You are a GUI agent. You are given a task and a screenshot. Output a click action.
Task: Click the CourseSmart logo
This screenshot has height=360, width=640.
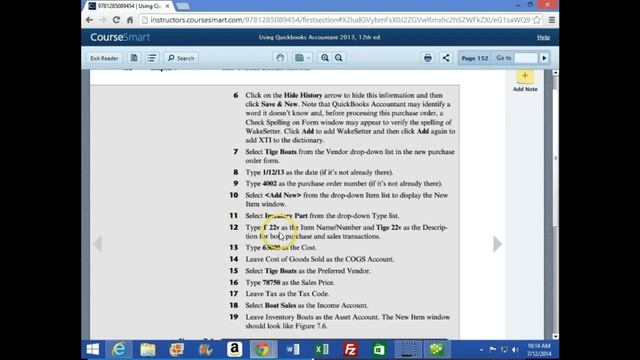(120, 37)
